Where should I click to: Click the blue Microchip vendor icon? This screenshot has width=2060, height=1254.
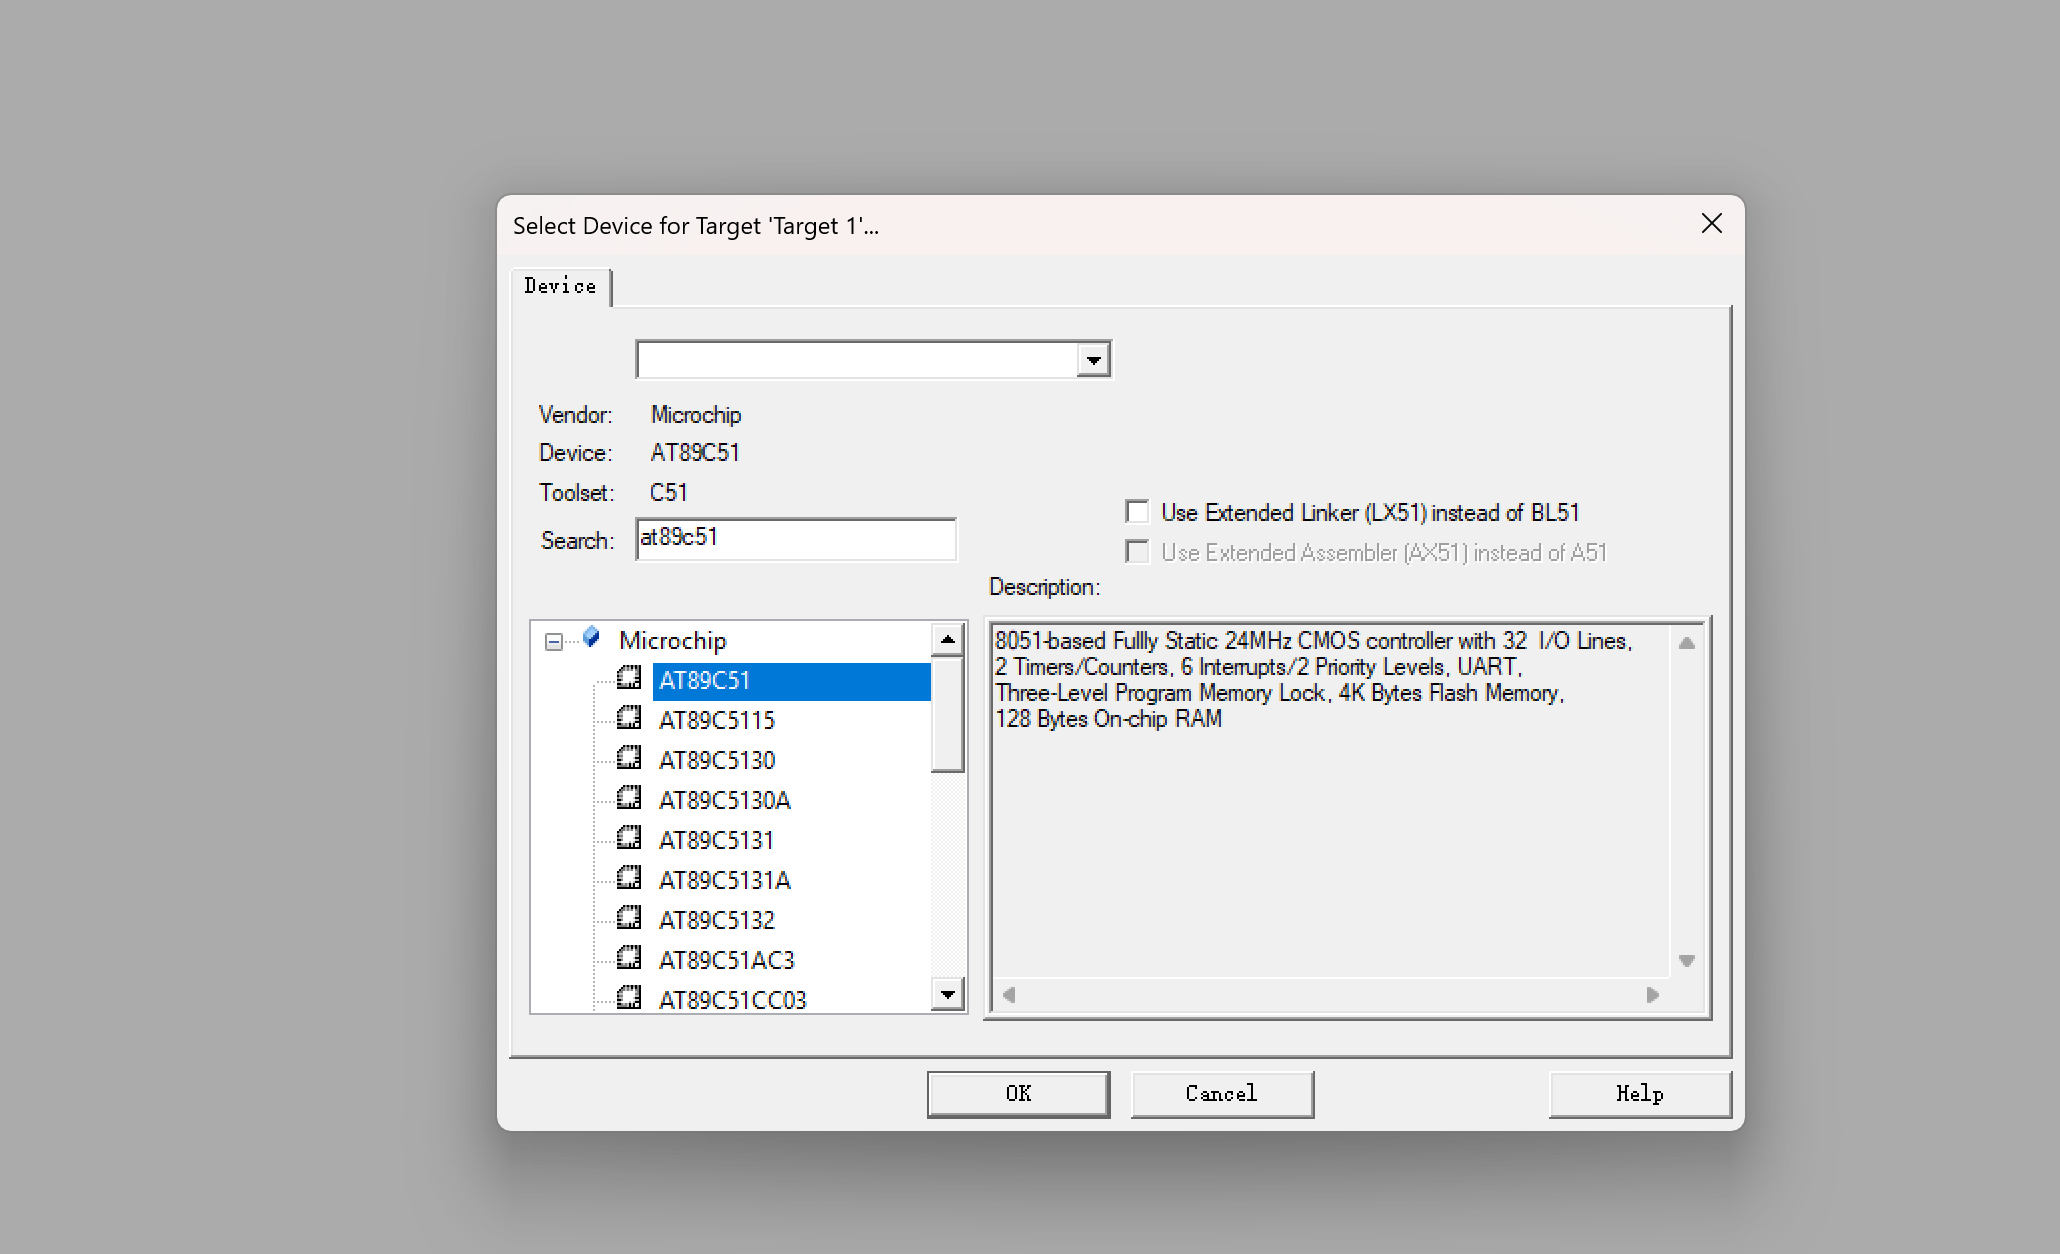(x=592, y=637)
